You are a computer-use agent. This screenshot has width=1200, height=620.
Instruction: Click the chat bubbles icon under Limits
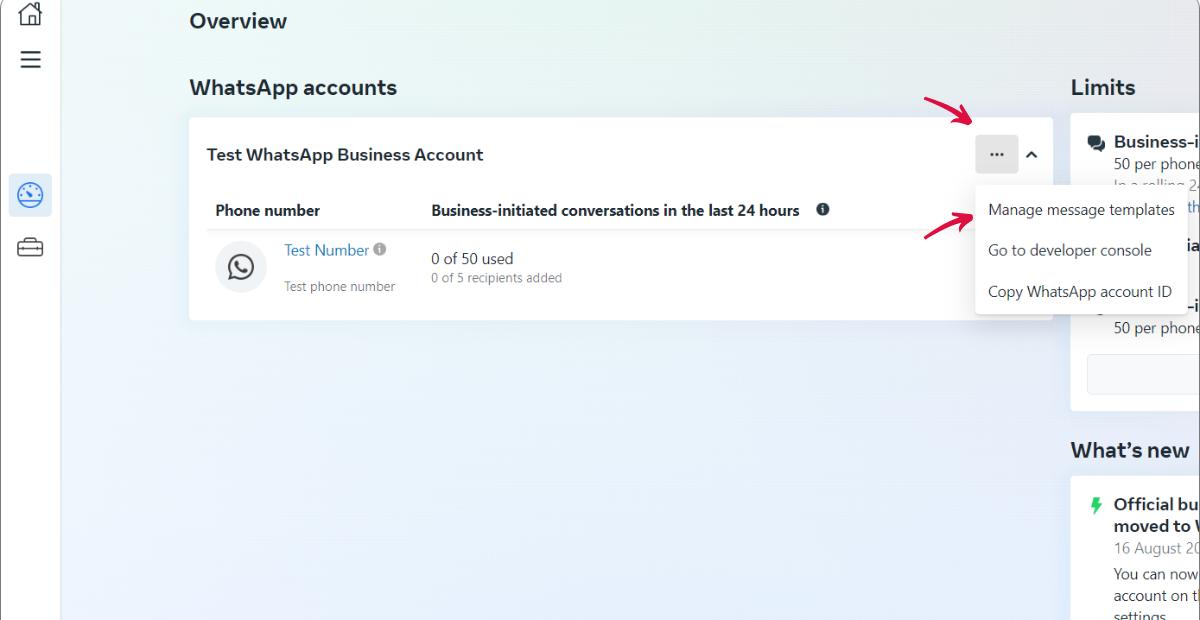[1097, 143]
